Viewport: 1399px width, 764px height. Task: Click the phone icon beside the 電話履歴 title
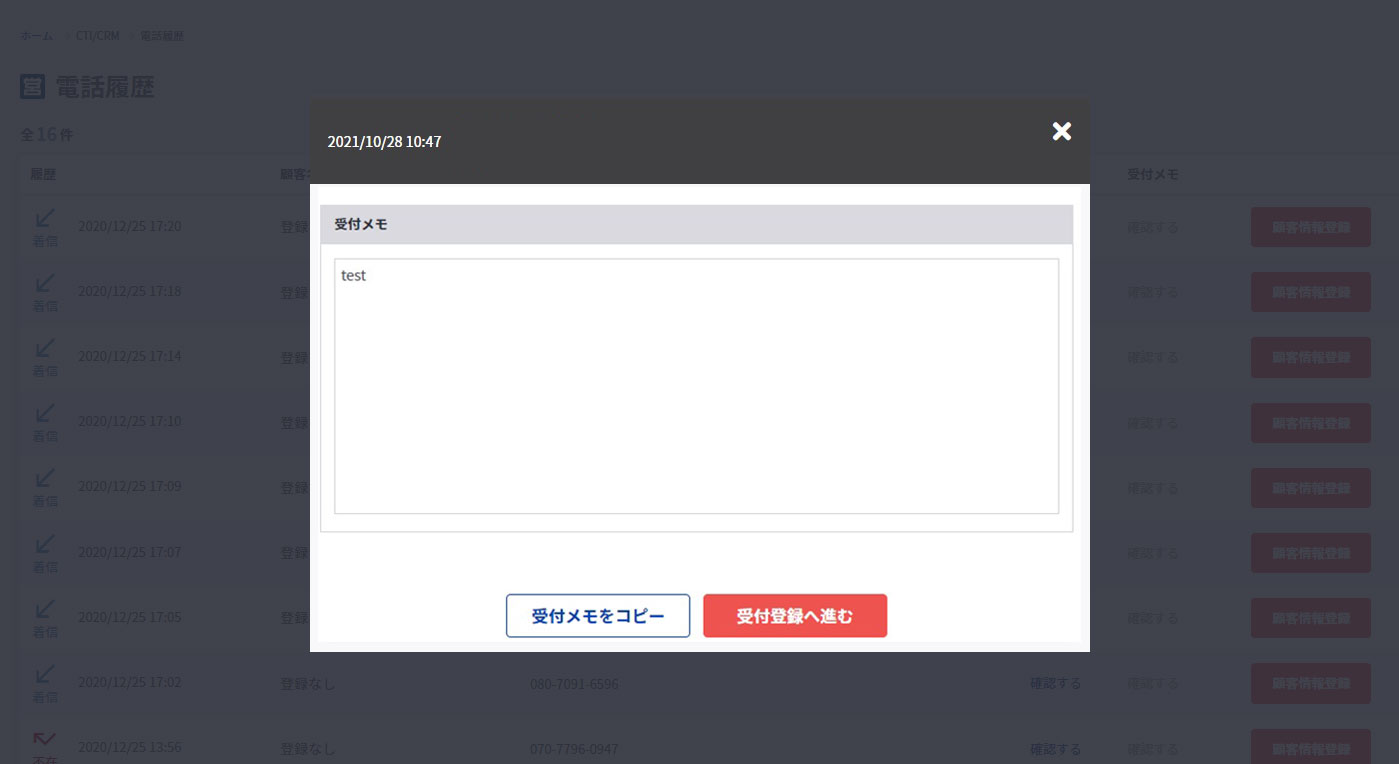tap(33, 87)
